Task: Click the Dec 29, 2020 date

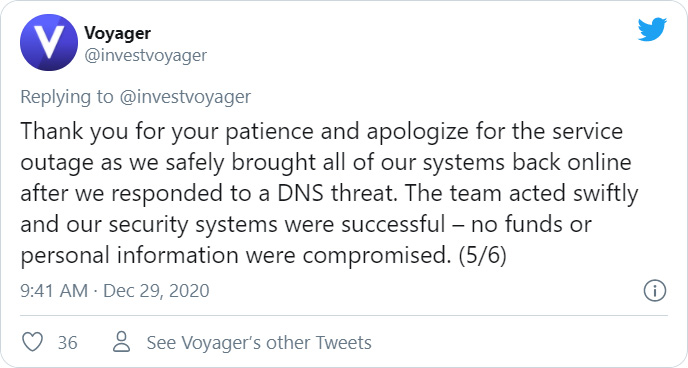Action: pyautogui.click(x=156, y=291)
